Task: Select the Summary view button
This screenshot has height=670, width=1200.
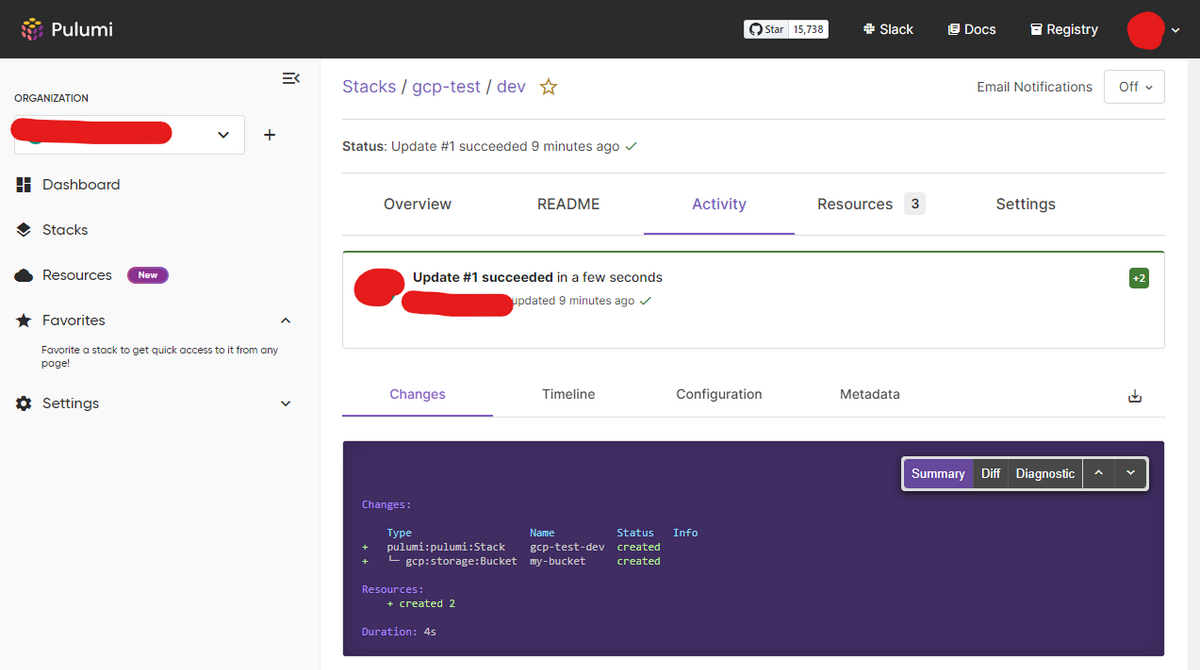Action: click(938, 474)
